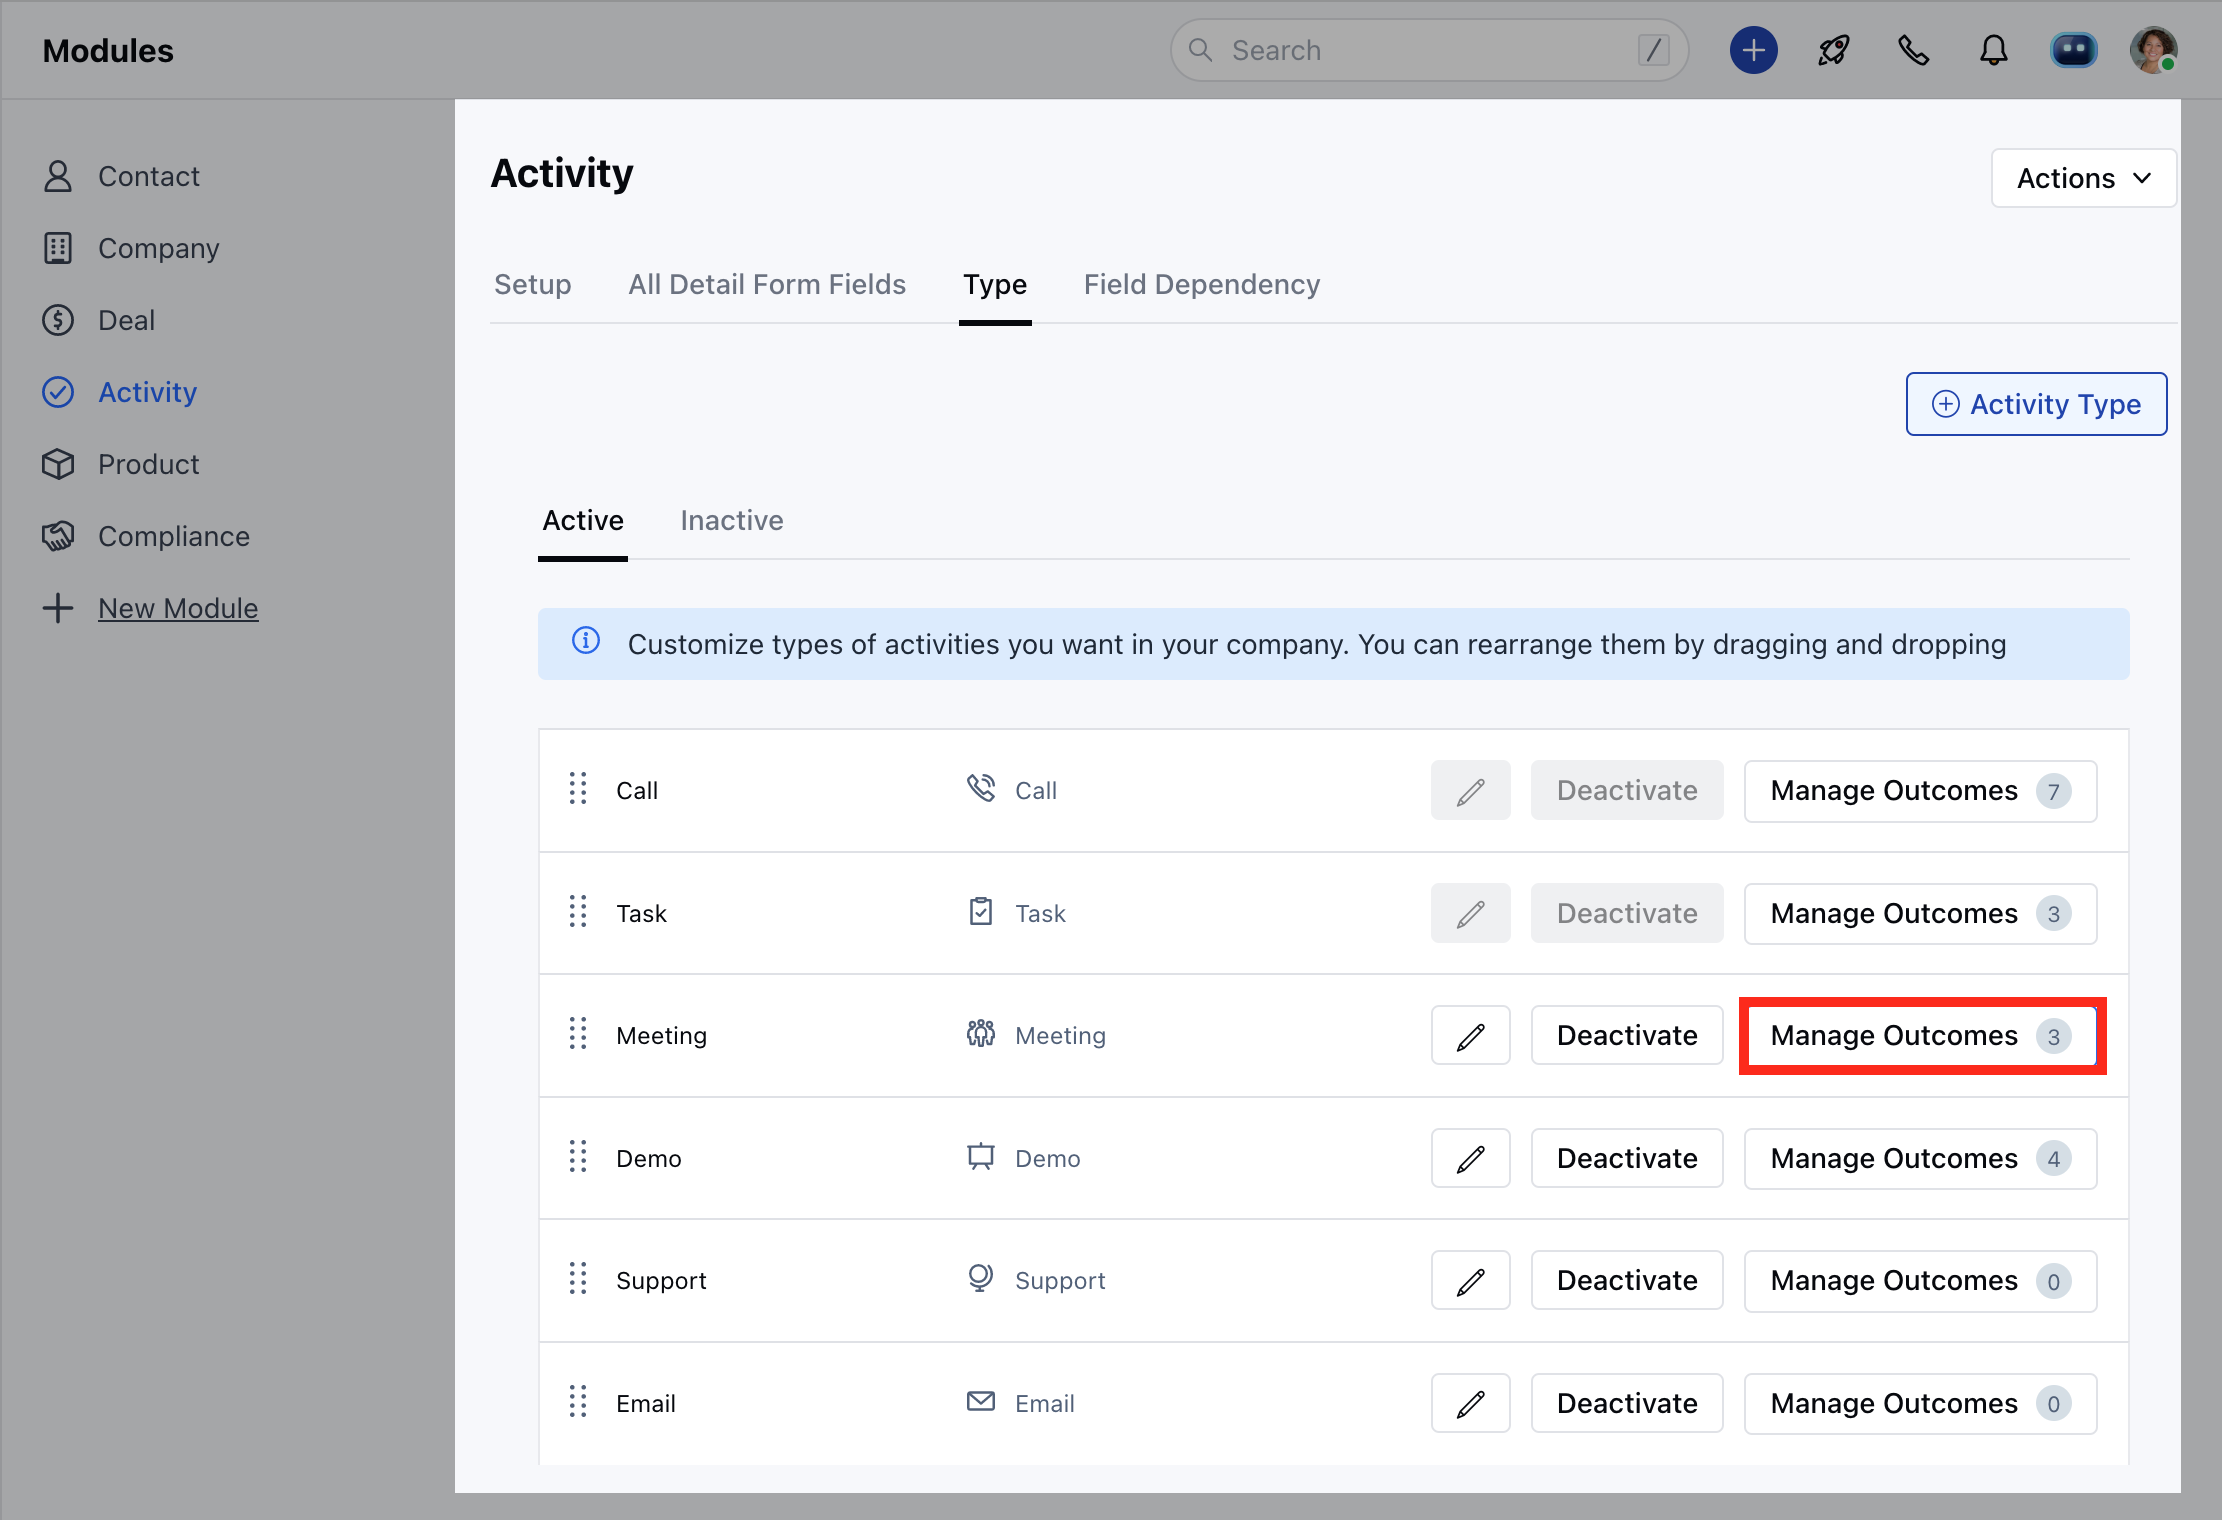Switch to the Field Dependency tab
This screenshot has height=1520, width=2222.
pyautogui.click(x=1201, y=284)
